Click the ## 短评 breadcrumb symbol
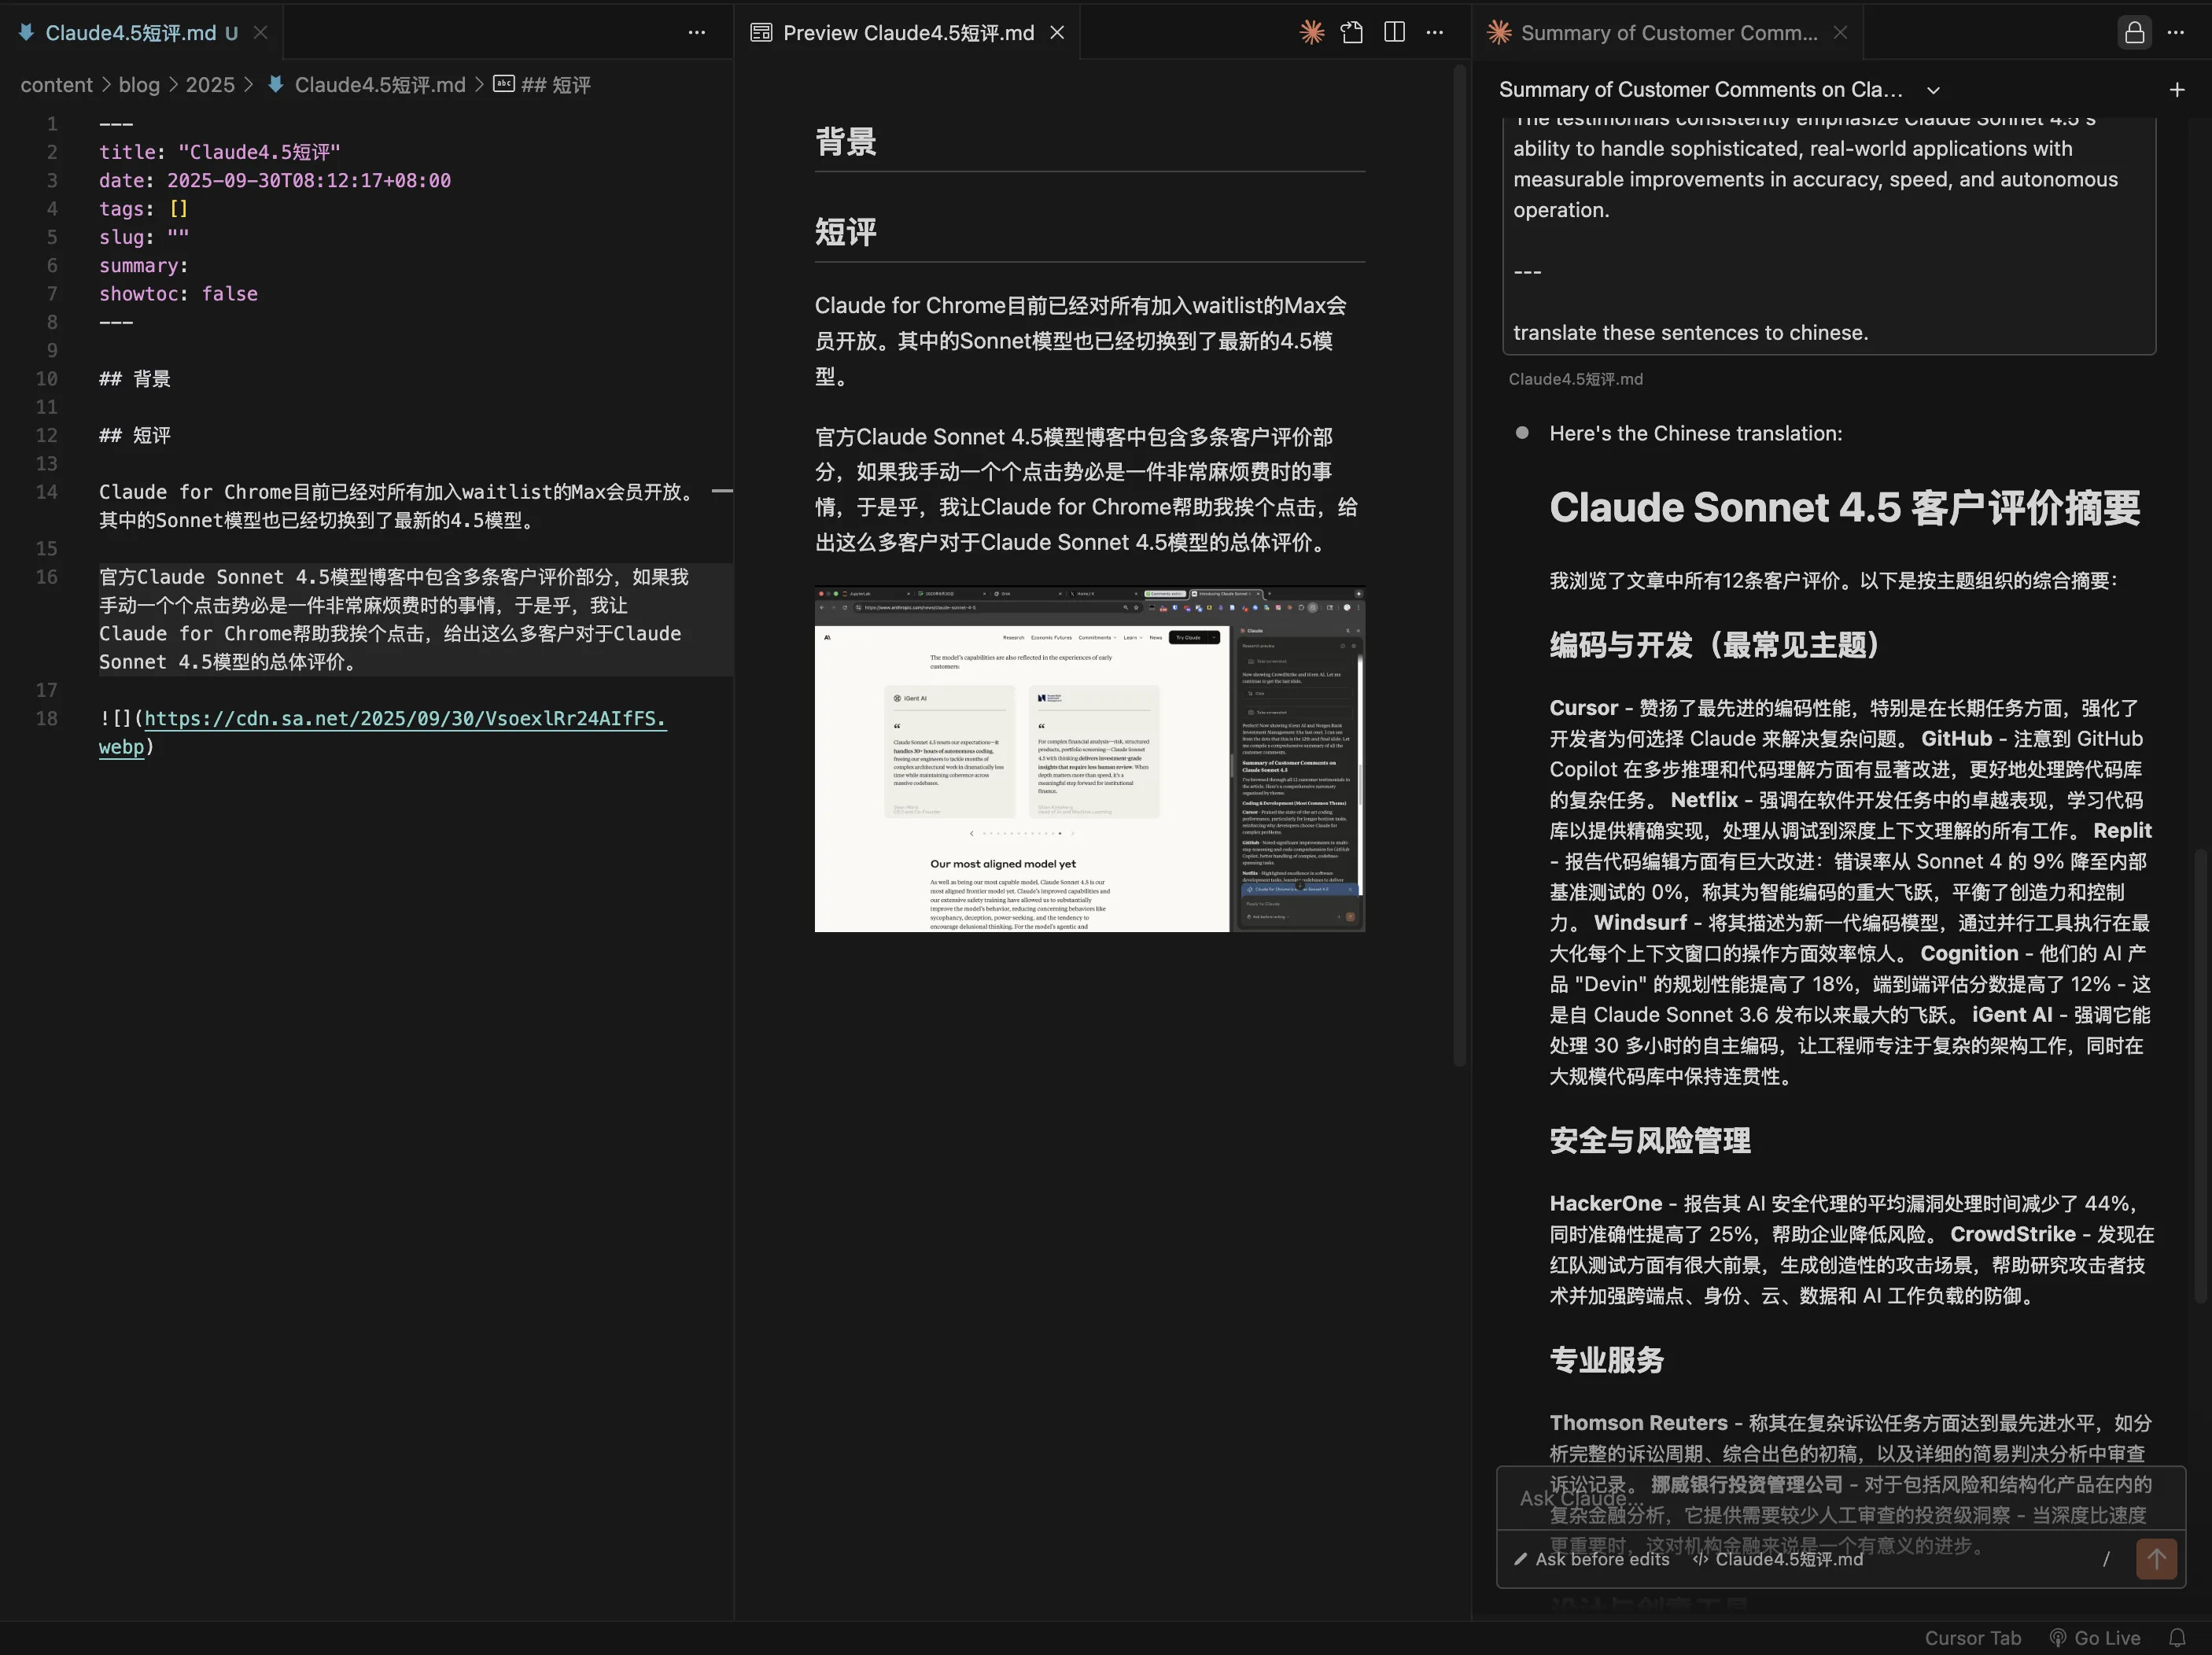Image resolution: width=2212 pixels, height=1655 pixels. tap(543, 85)
